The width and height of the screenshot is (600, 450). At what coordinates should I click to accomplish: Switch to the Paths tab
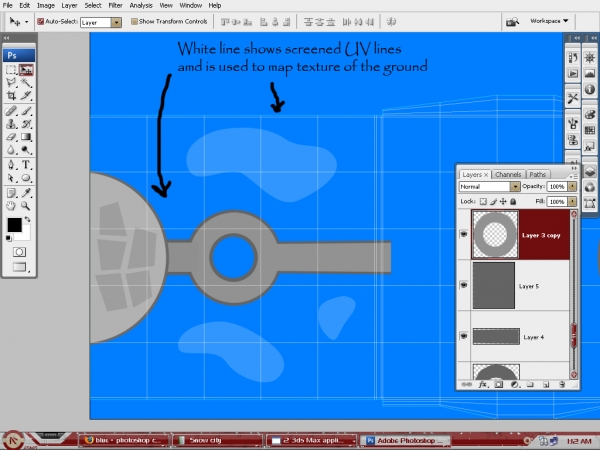tap(538, 174)
